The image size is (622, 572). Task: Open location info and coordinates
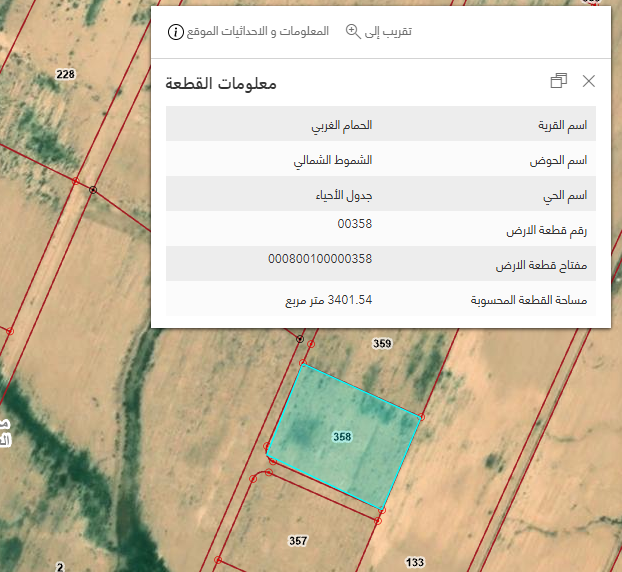click(x=248, y=31)
